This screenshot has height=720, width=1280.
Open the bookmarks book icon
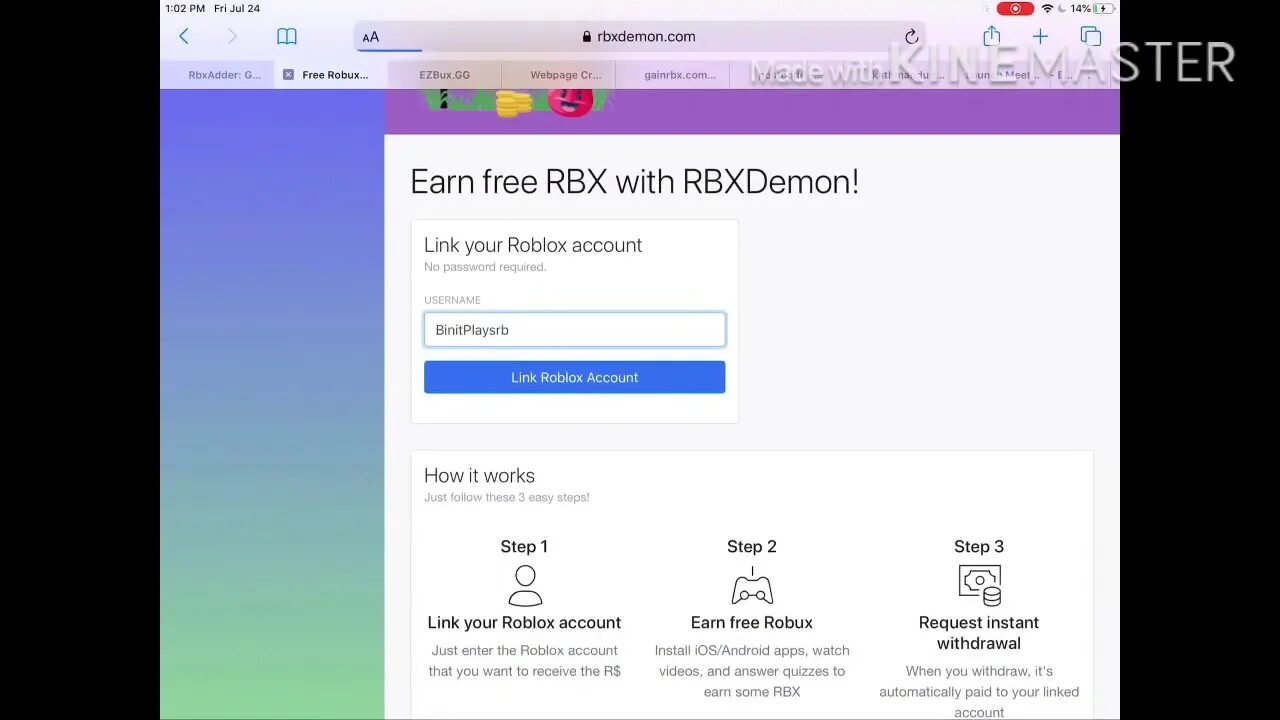pyautogui.click(x=287, y=37)
